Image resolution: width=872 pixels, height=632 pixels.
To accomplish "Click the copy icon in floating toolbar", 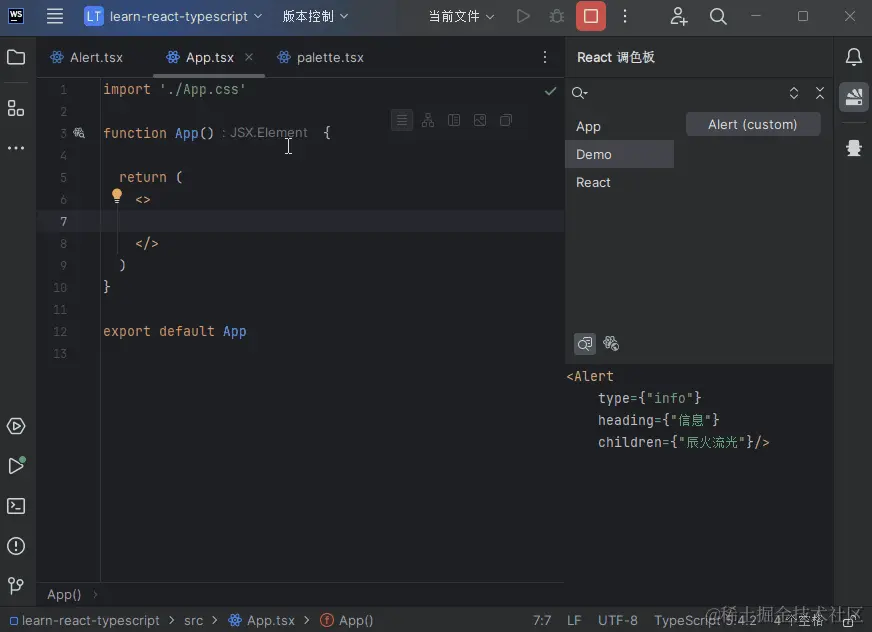I will pos(506,120).
